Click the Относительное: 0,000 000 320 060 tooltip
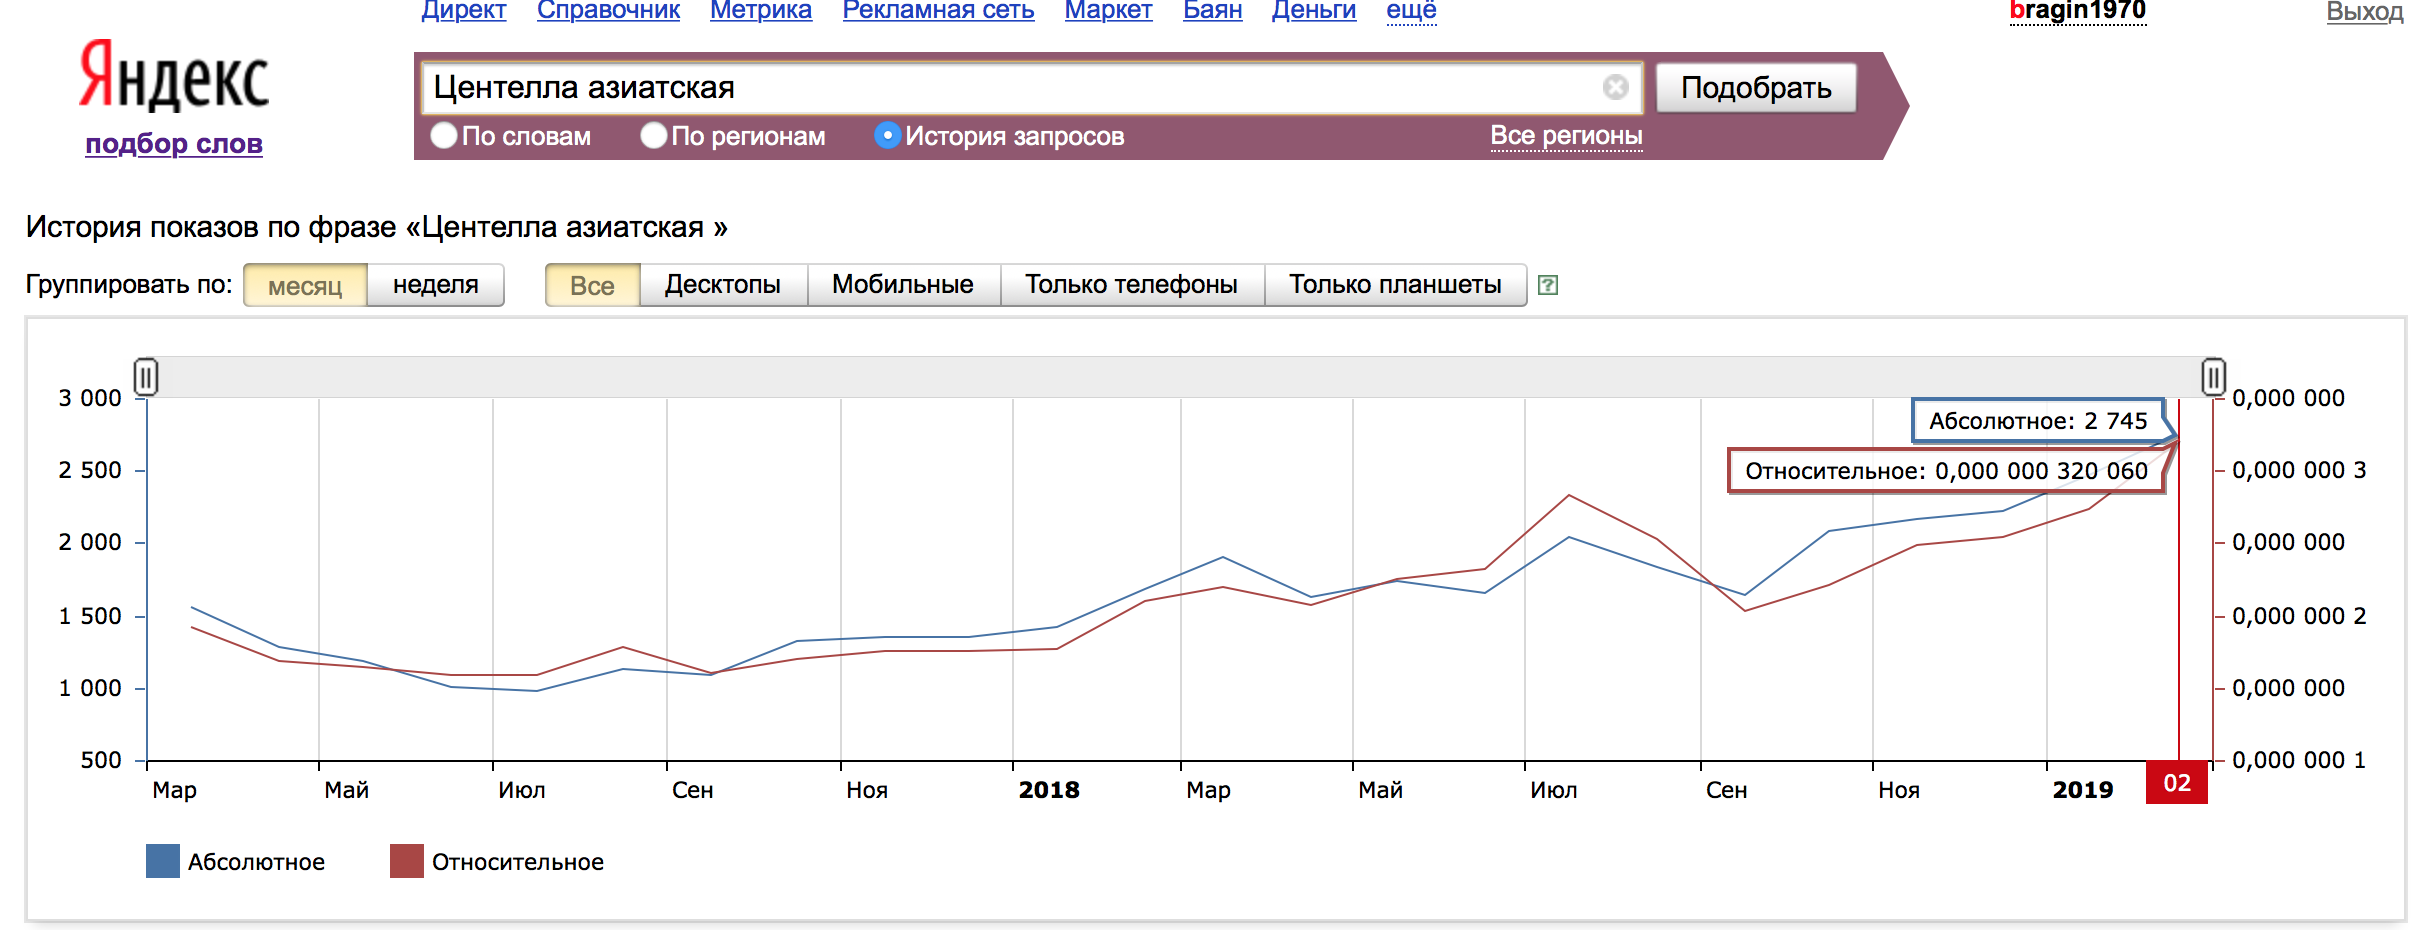 click(1946, 471)
